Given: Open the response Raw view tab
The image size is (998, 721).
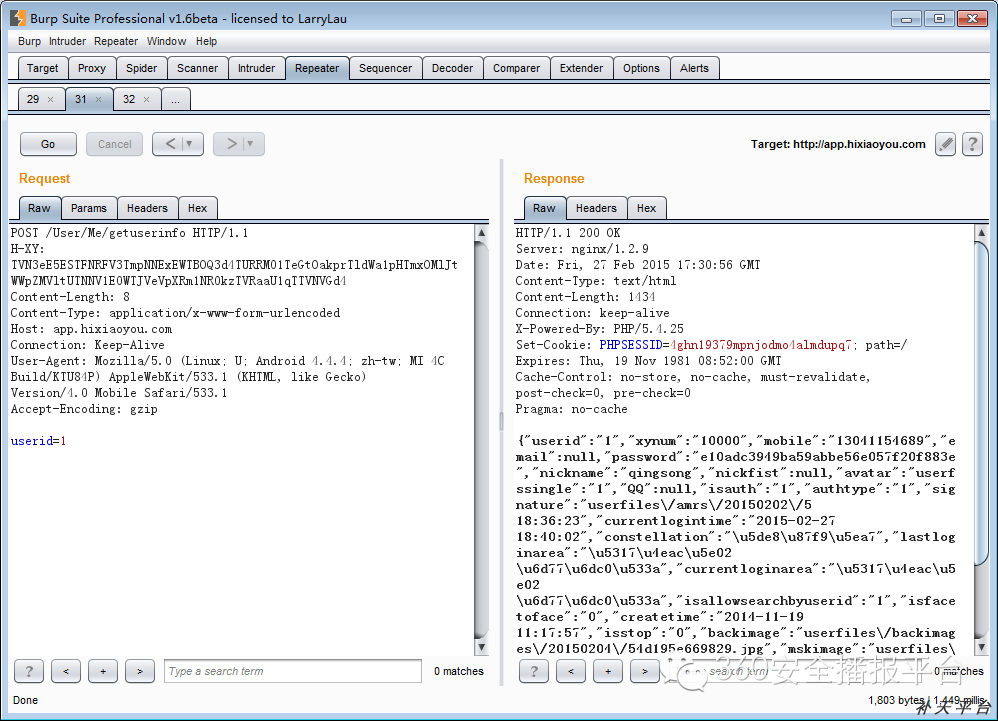Looking at the screenshot, I should [544, 208].
